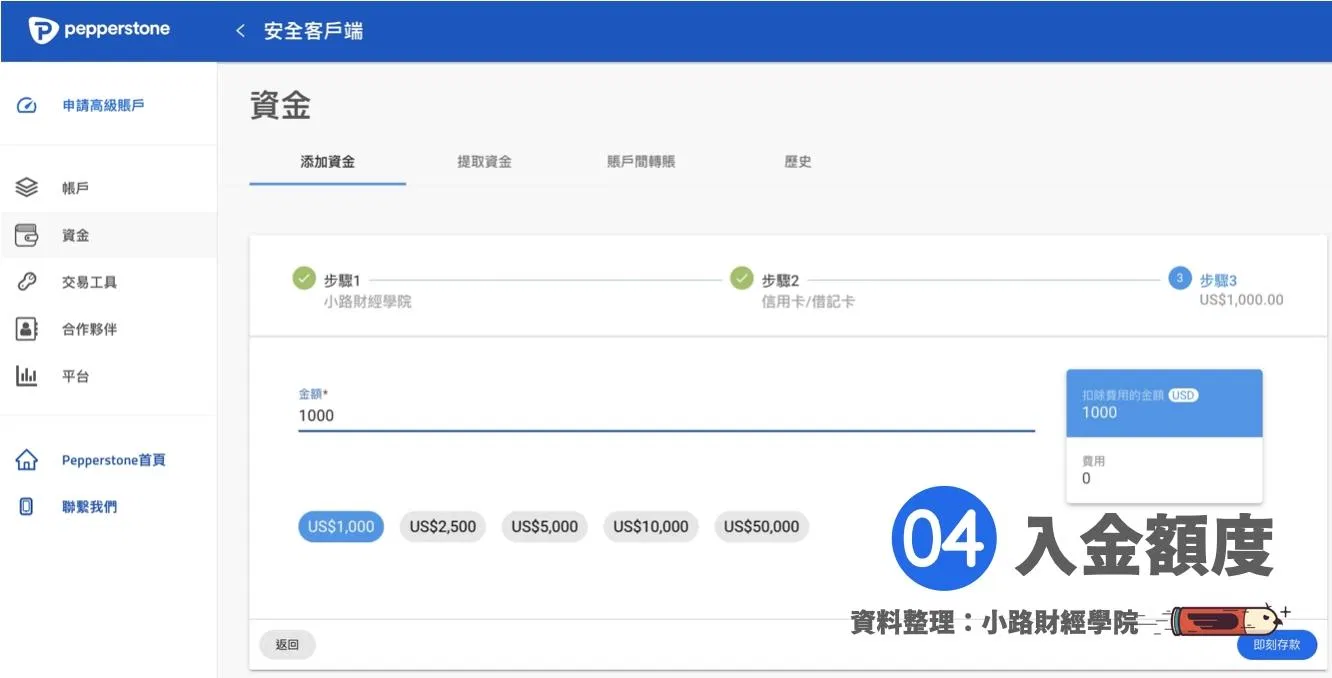
Task: Click the 返回 button
Action: coord(288,645)
